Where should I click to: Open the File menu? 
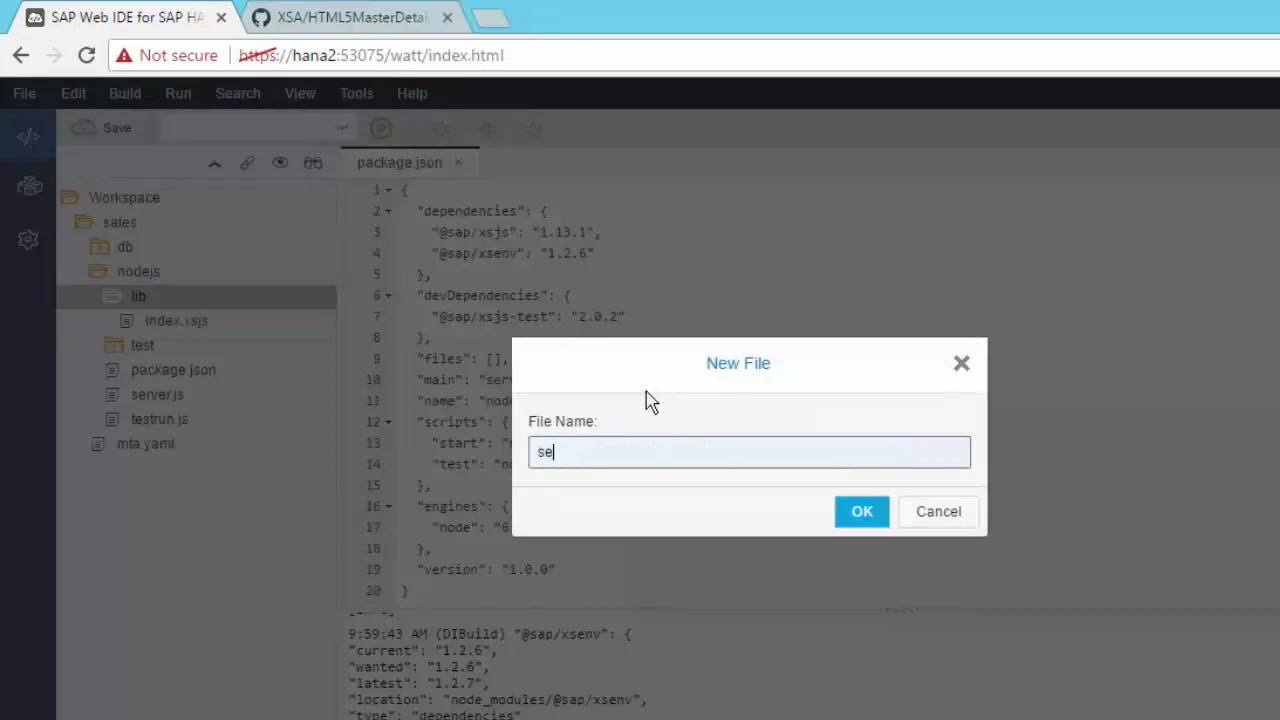pos(24,93)
